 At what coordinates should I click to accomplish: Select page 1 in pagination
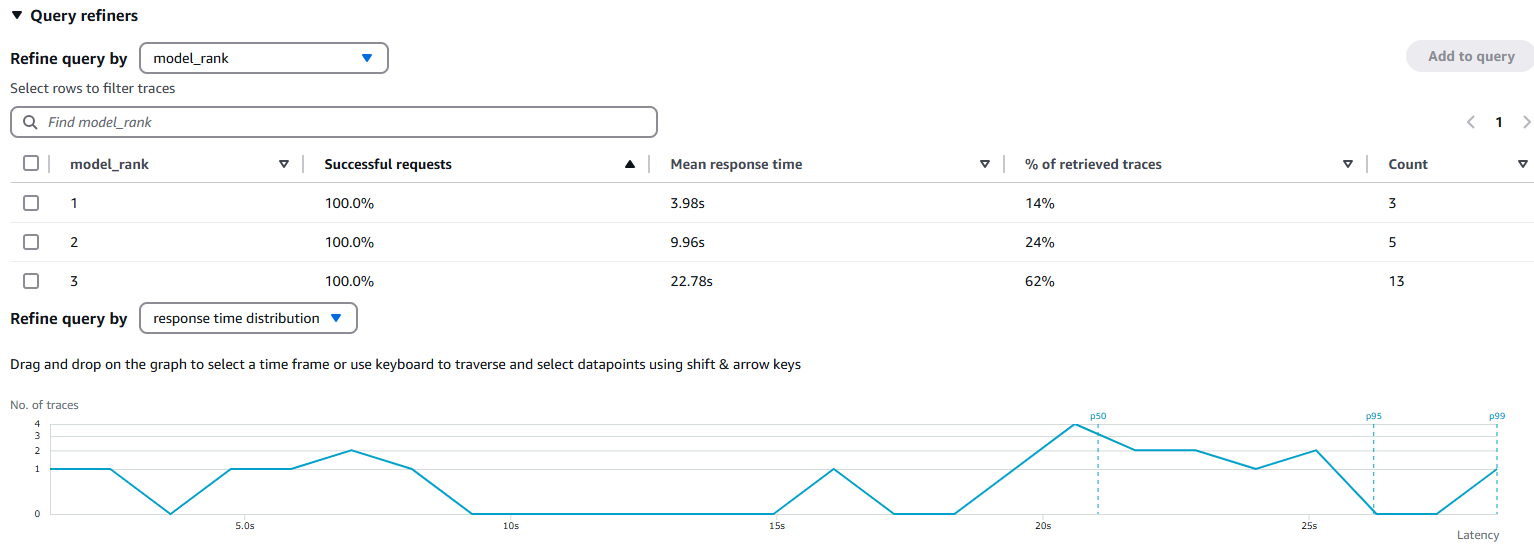(1498, 122)
